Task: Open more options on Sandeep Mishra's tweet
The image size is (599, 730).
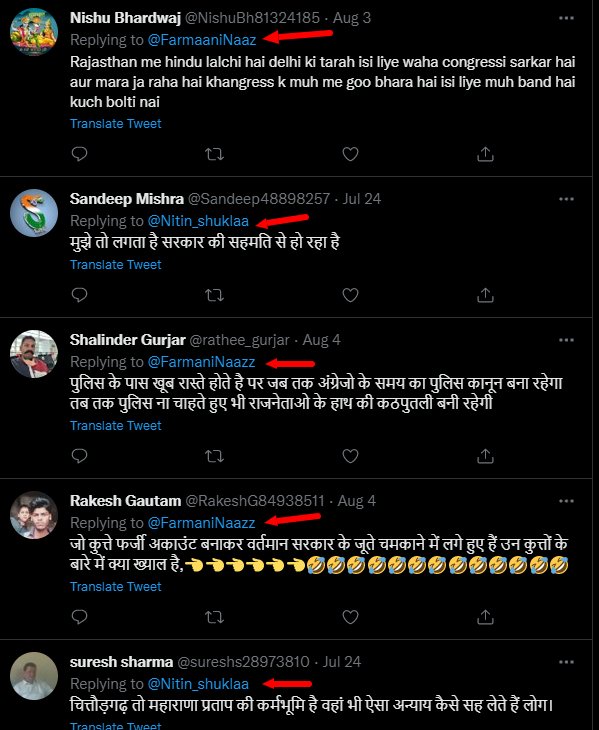Action: click(566, 199)
